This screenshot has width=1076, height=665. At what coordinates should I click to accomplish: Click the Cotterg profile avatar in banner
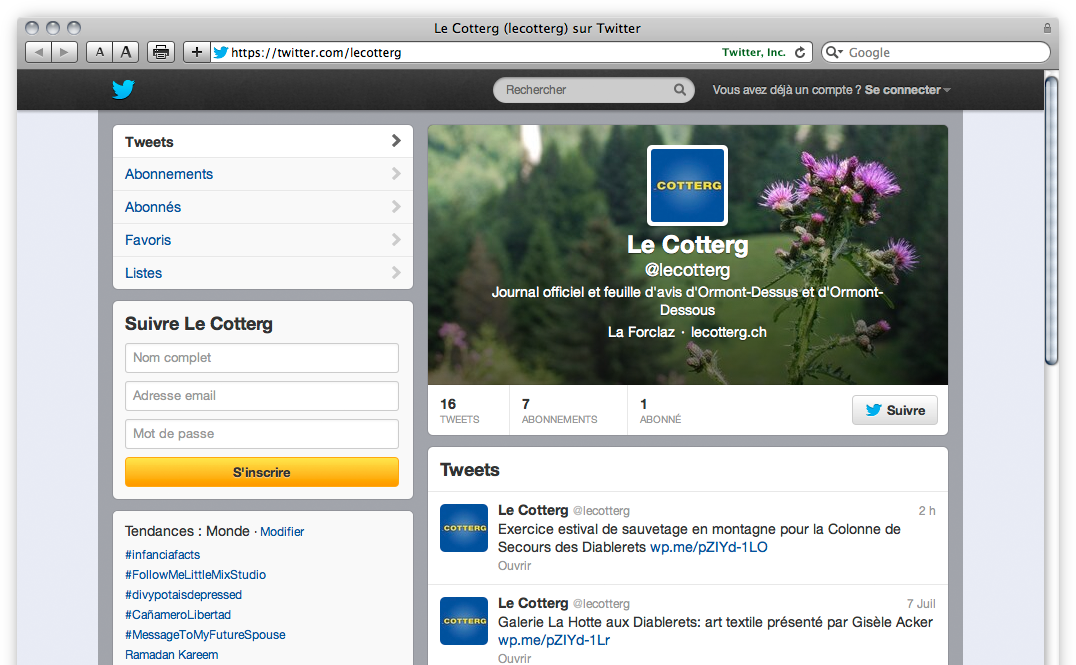pyautogui.click(x=688, y=185)
